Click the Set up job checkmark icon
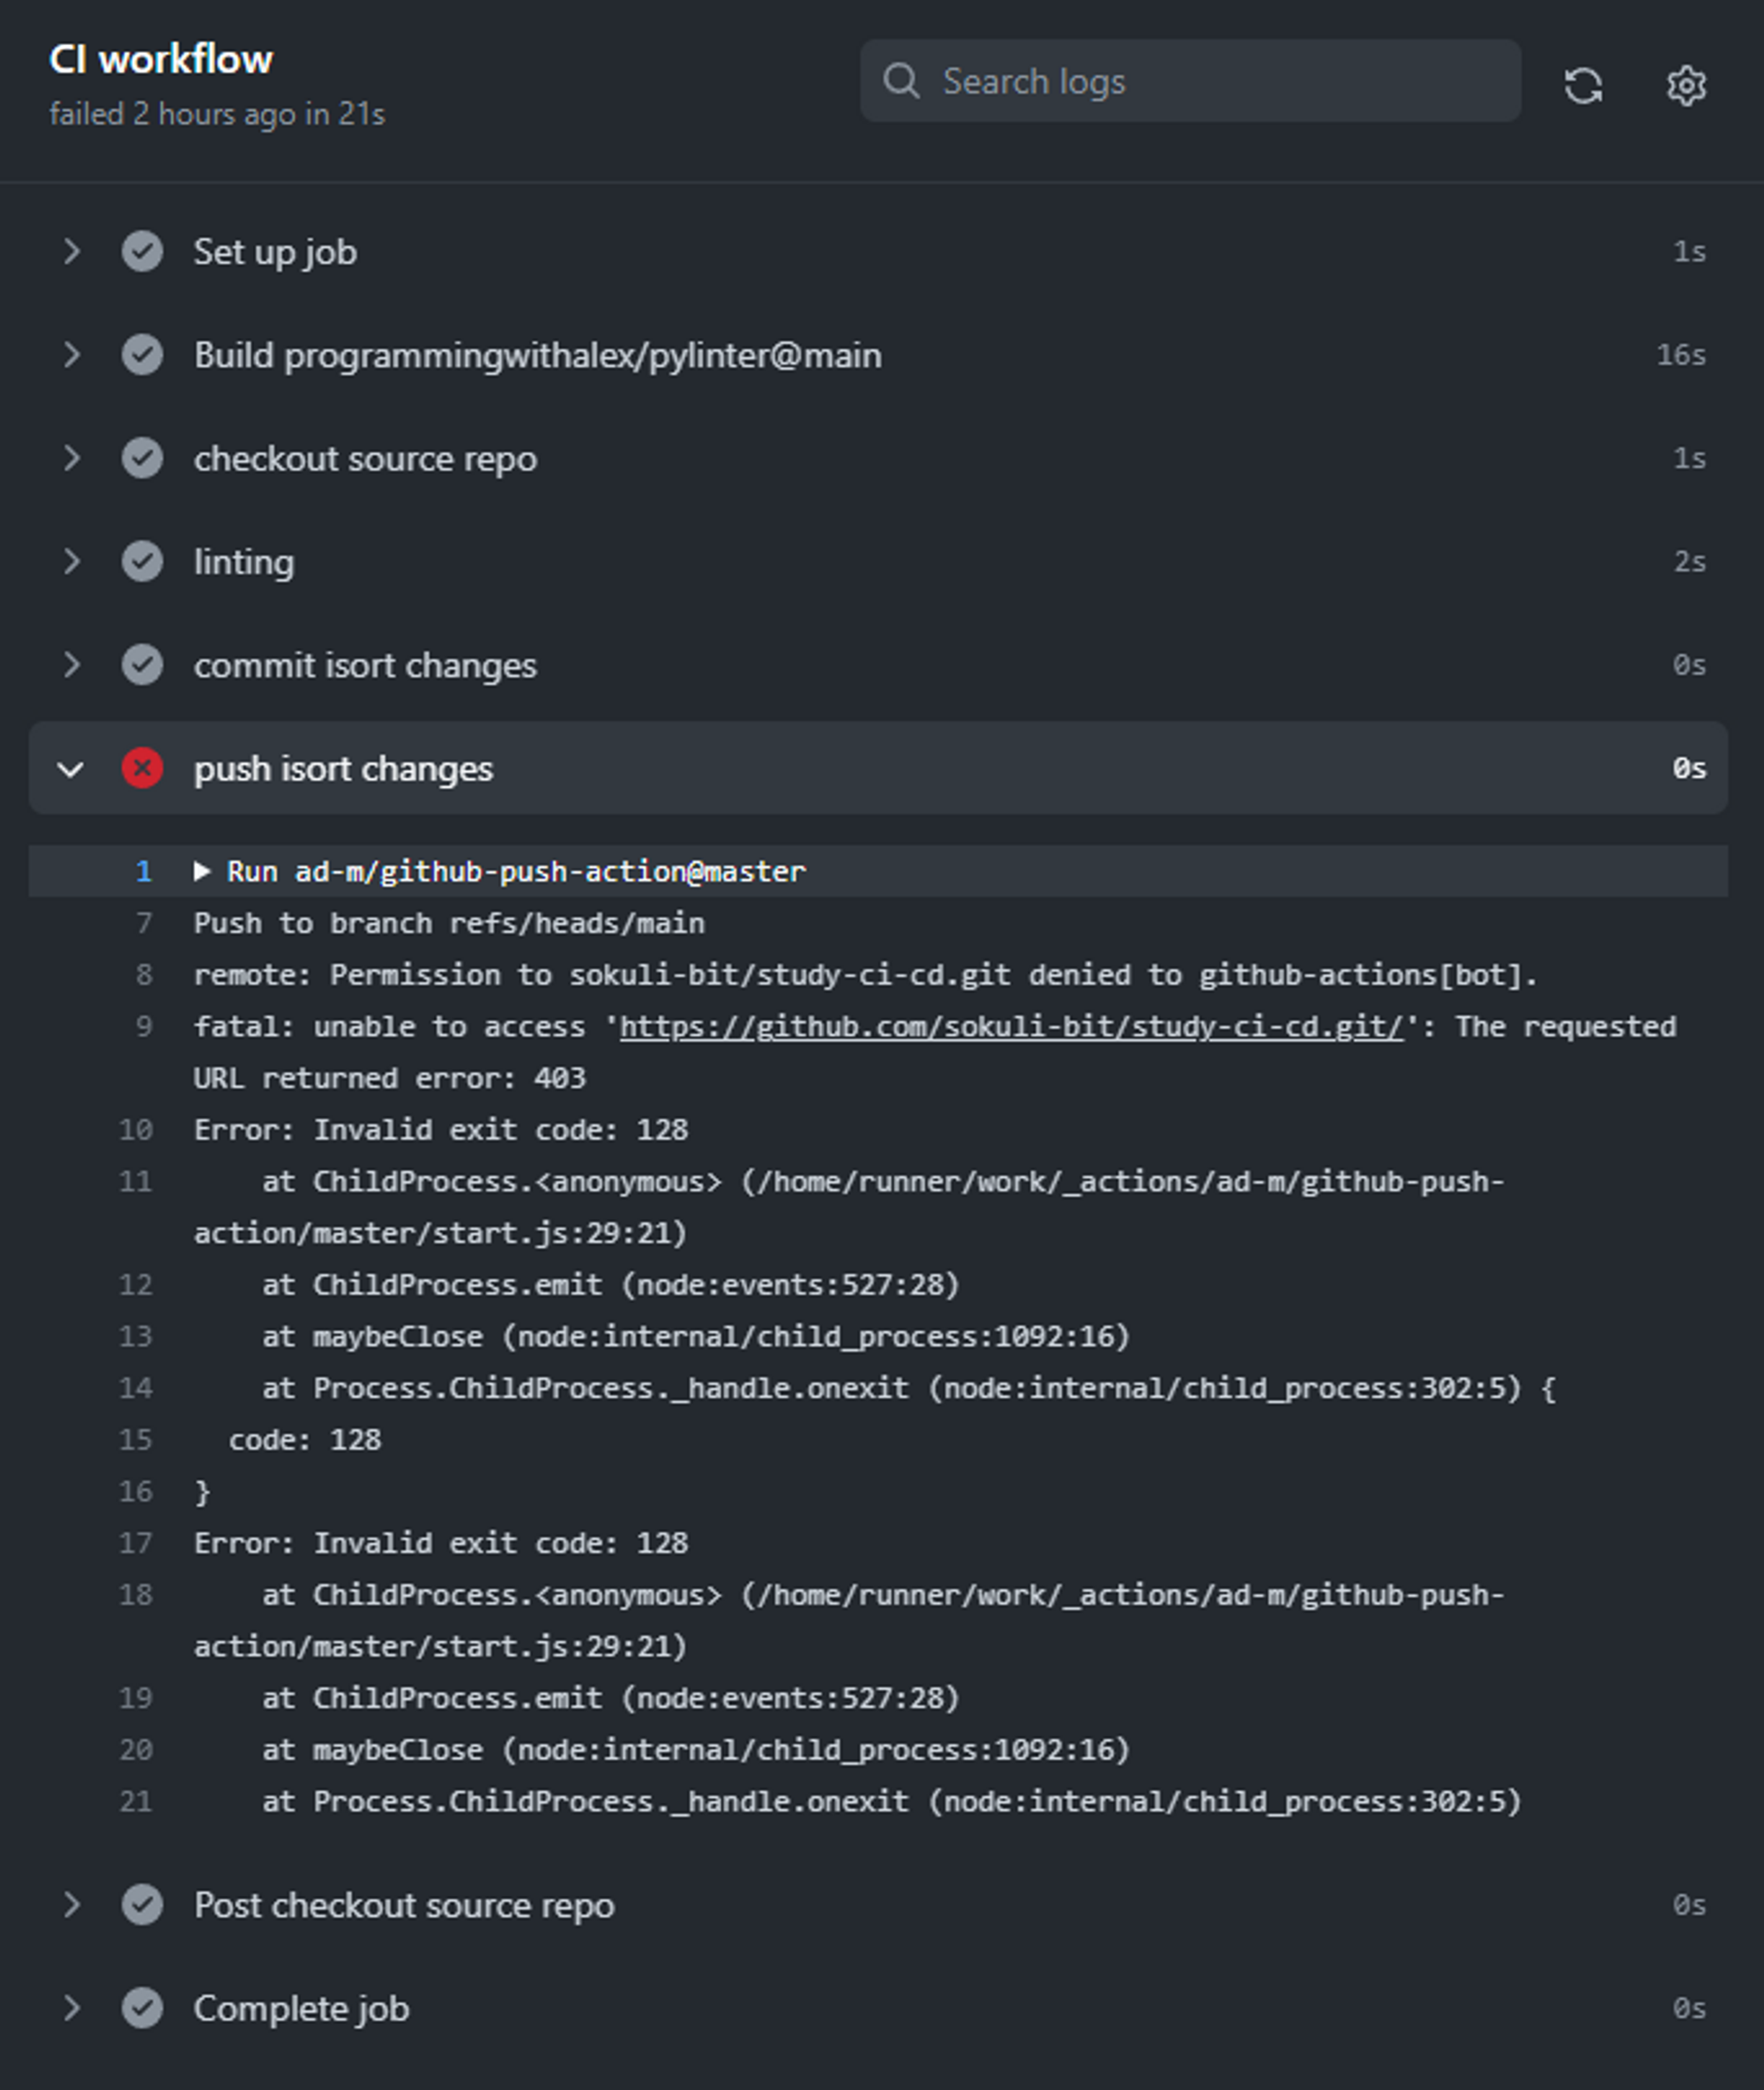Viewport: 1764px width, 2090px height. pyautogui.click(x=142, y=252)
